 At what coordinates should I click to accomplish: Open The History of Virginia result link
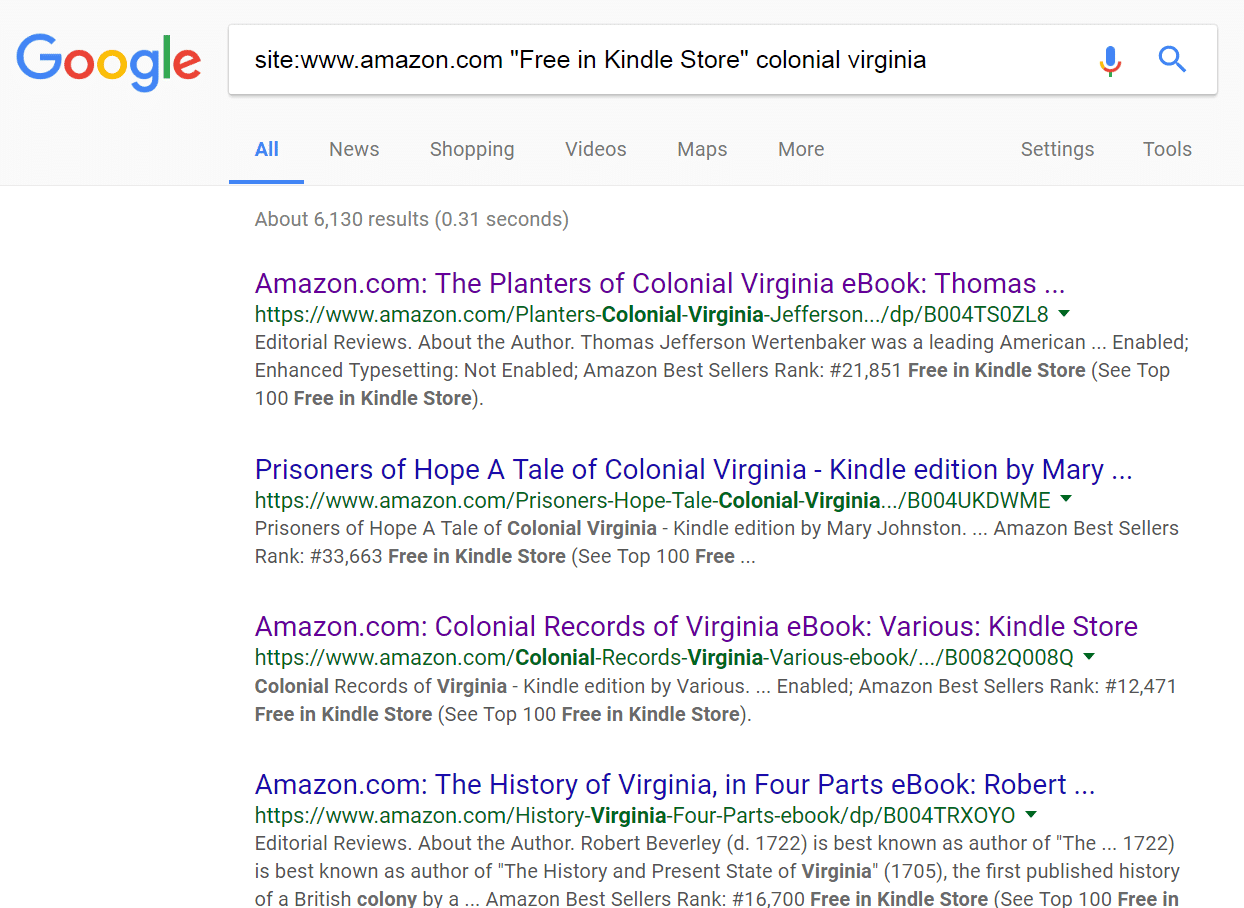tap(674, 784)
